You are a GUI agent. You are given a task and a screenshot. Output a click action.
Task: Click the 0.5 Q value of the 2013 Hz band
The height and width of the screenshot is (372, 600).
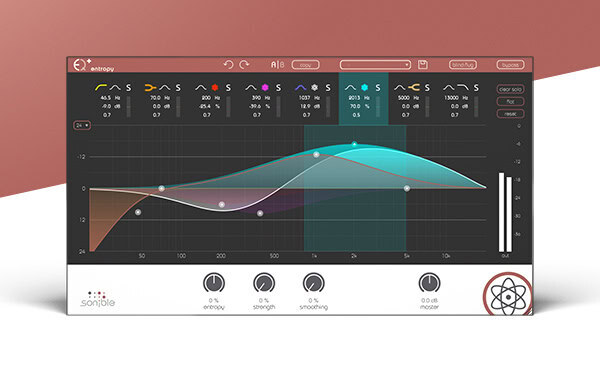(x=356, y=115)
